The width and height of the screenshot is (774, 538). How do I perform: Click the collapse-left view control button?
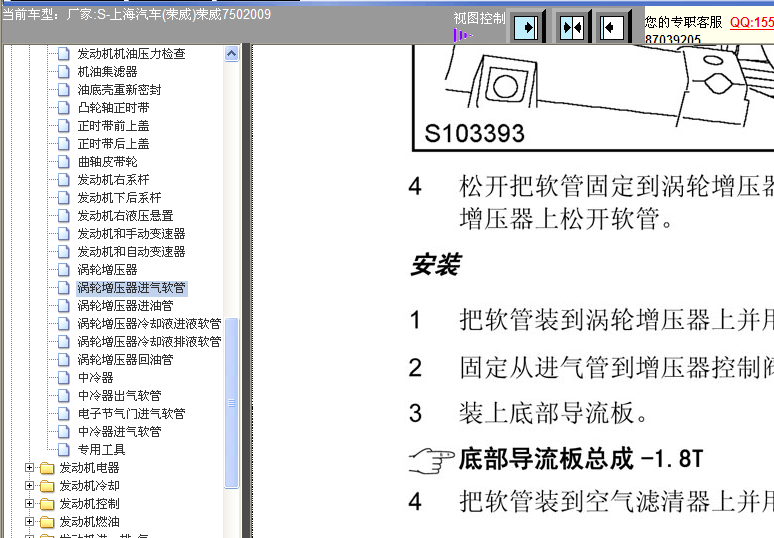[613, 27]
